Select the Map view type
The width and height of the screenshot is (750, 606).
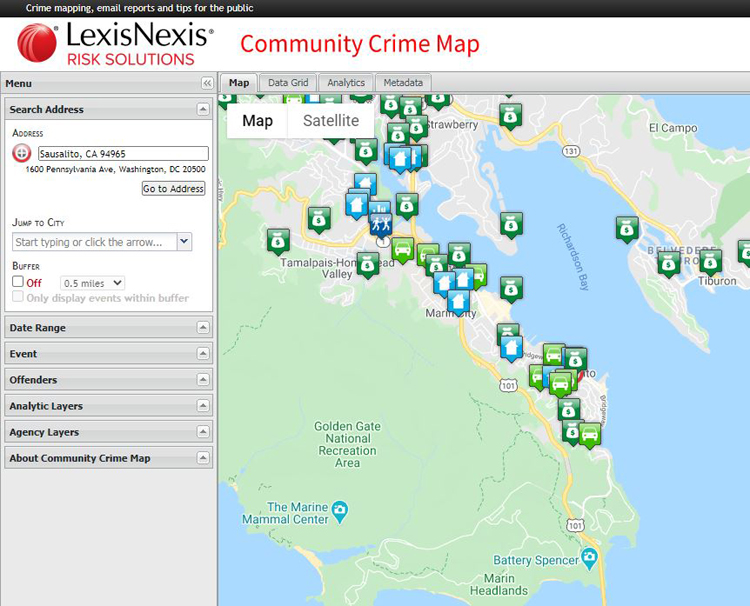pos(257,121)
